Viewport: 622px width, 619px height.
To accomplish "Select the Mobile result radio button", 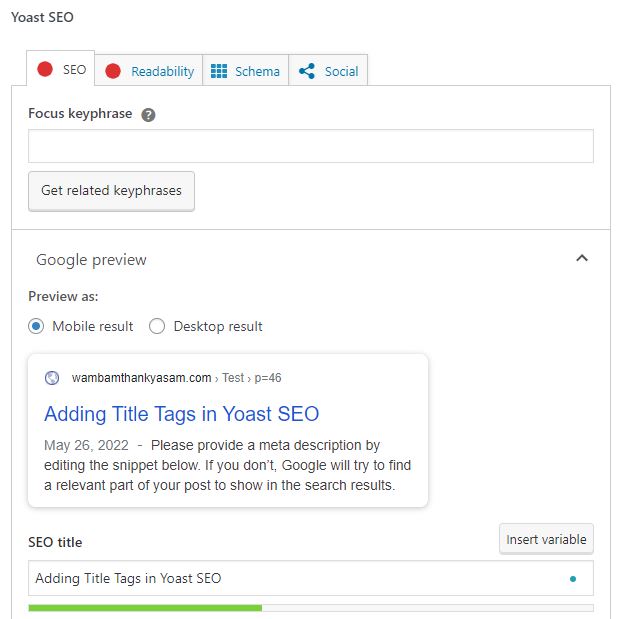I will click(x=36, y=326).
